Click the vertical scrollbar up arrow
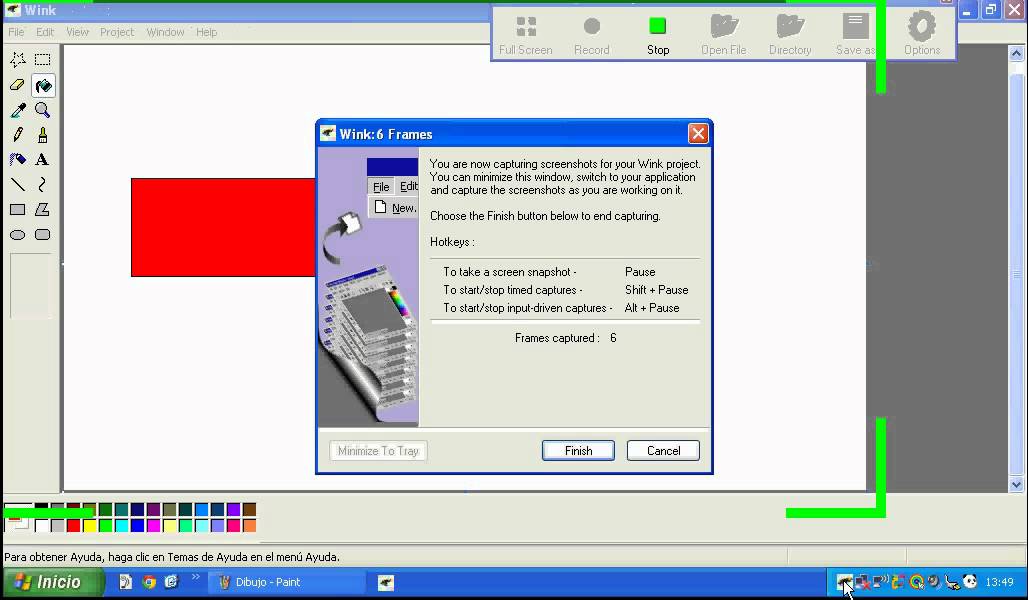Screen dimensions: 1028x600 point(1016,54)
